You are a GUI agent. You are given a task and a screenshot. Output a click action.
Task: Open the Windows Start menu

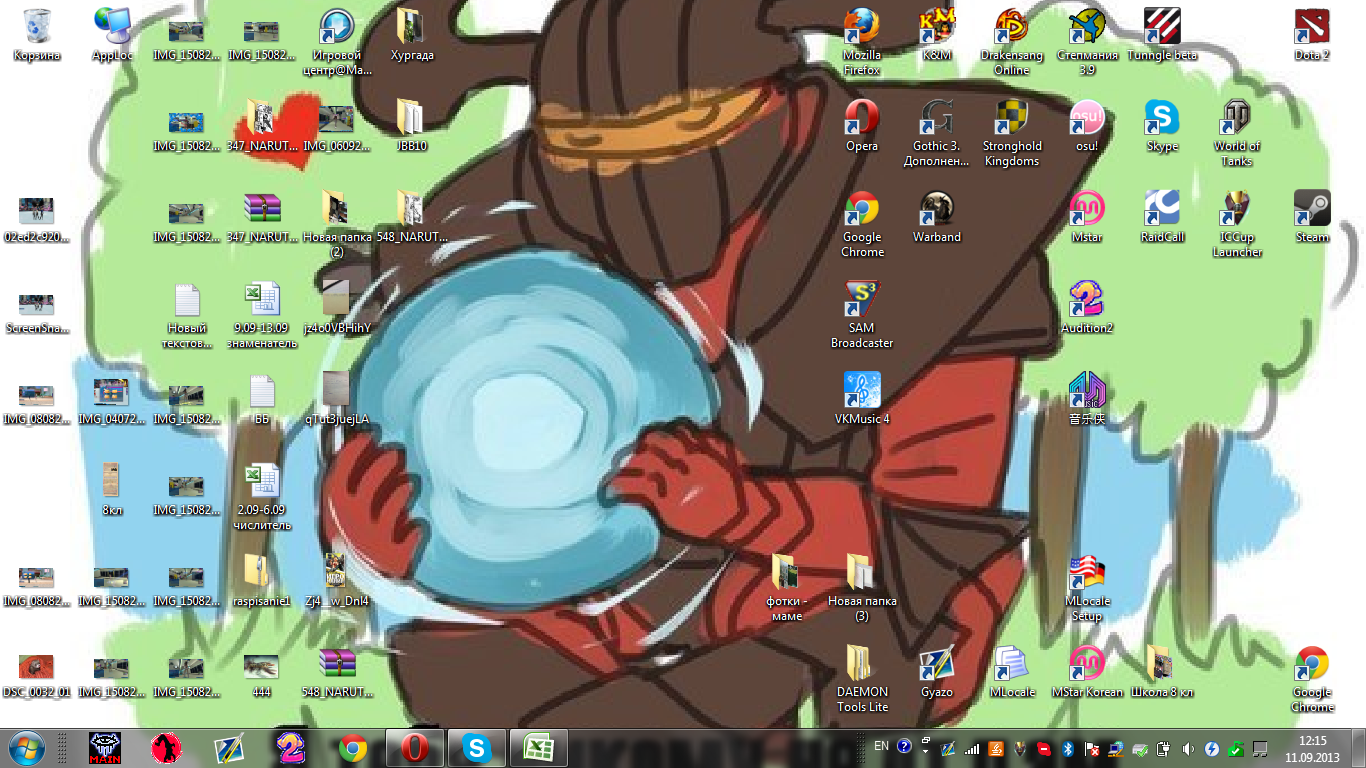pyautogui.click(x=27, y=748)
